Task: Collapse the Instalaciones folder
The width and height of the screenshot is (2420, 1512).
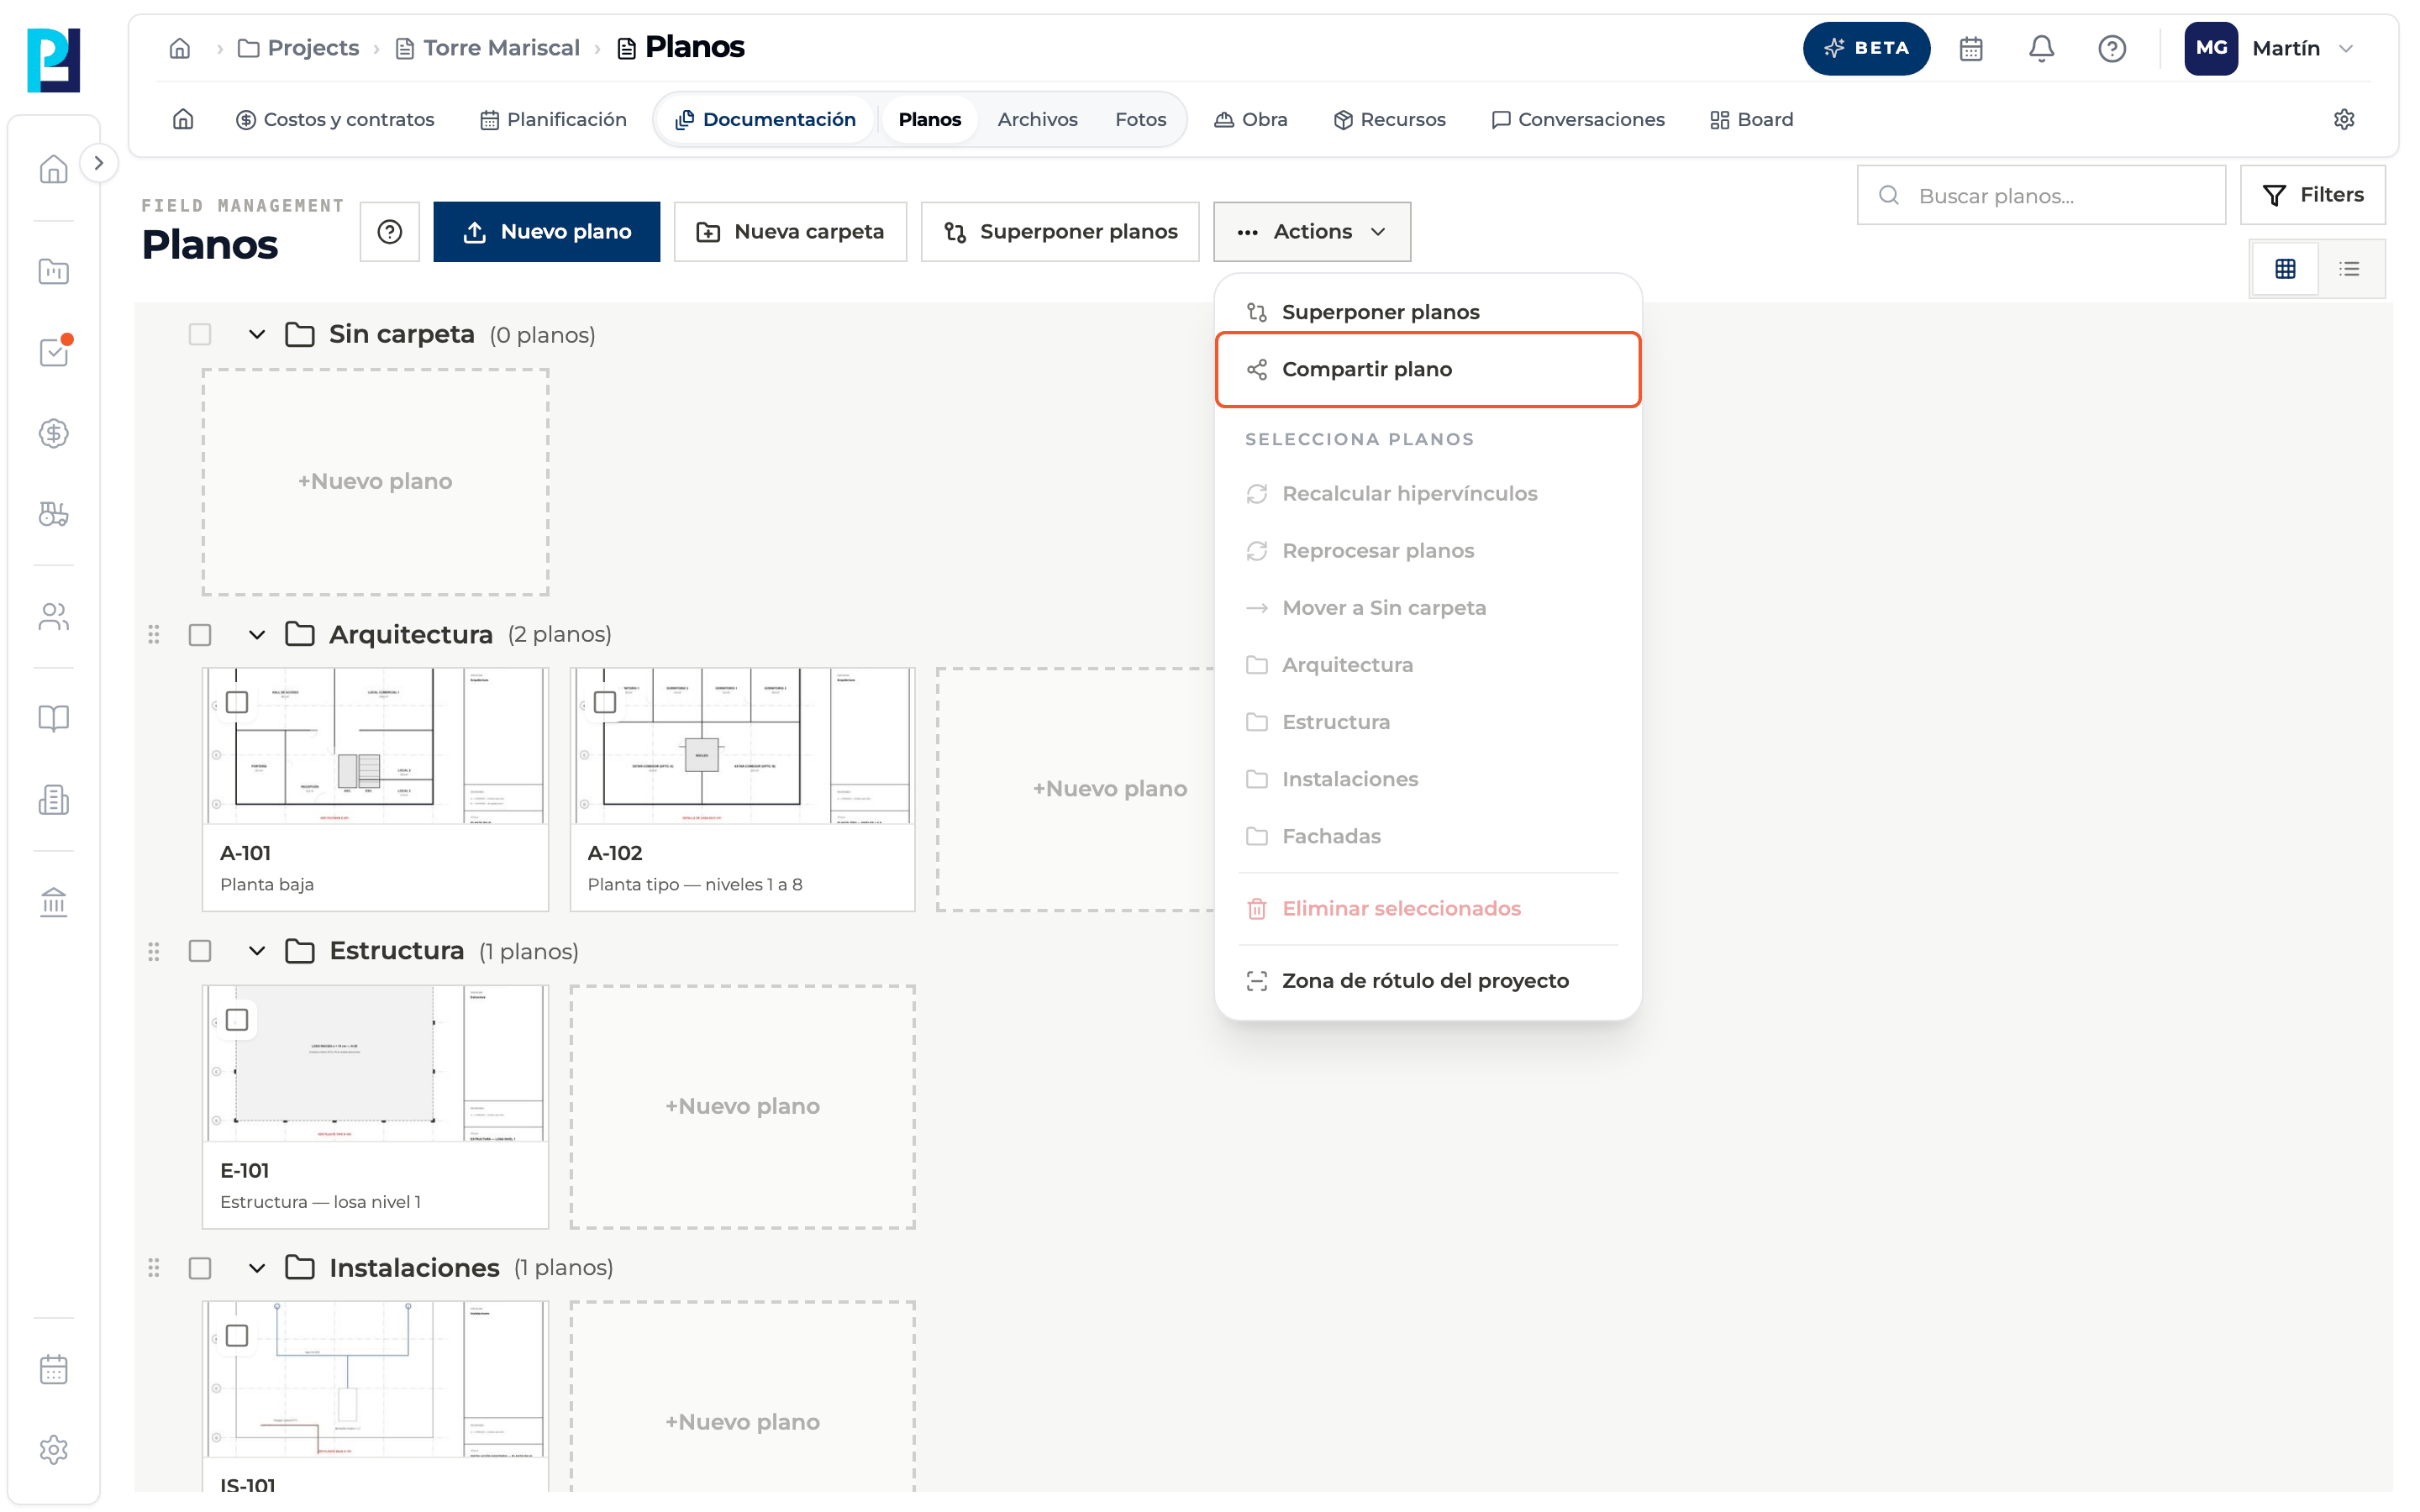Action: (x=257, y=1268)
